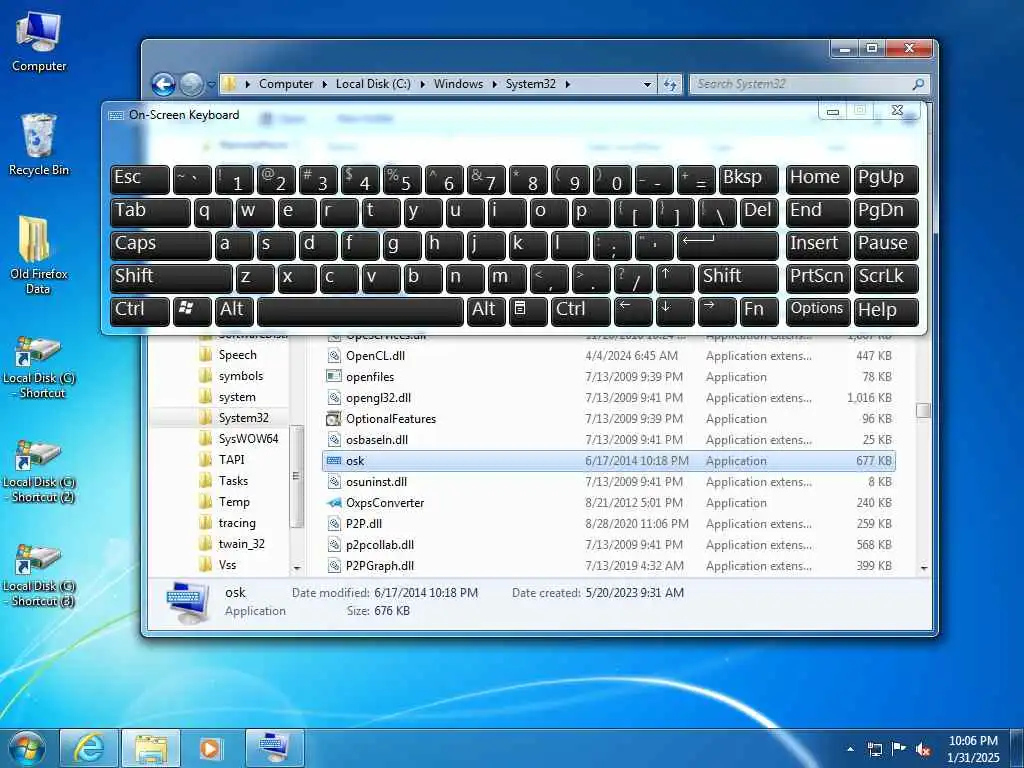Viewport: 1024px width, 768px height.
Task: Open the Action Center flag tray icon
Action: click(x=899, y=748)
